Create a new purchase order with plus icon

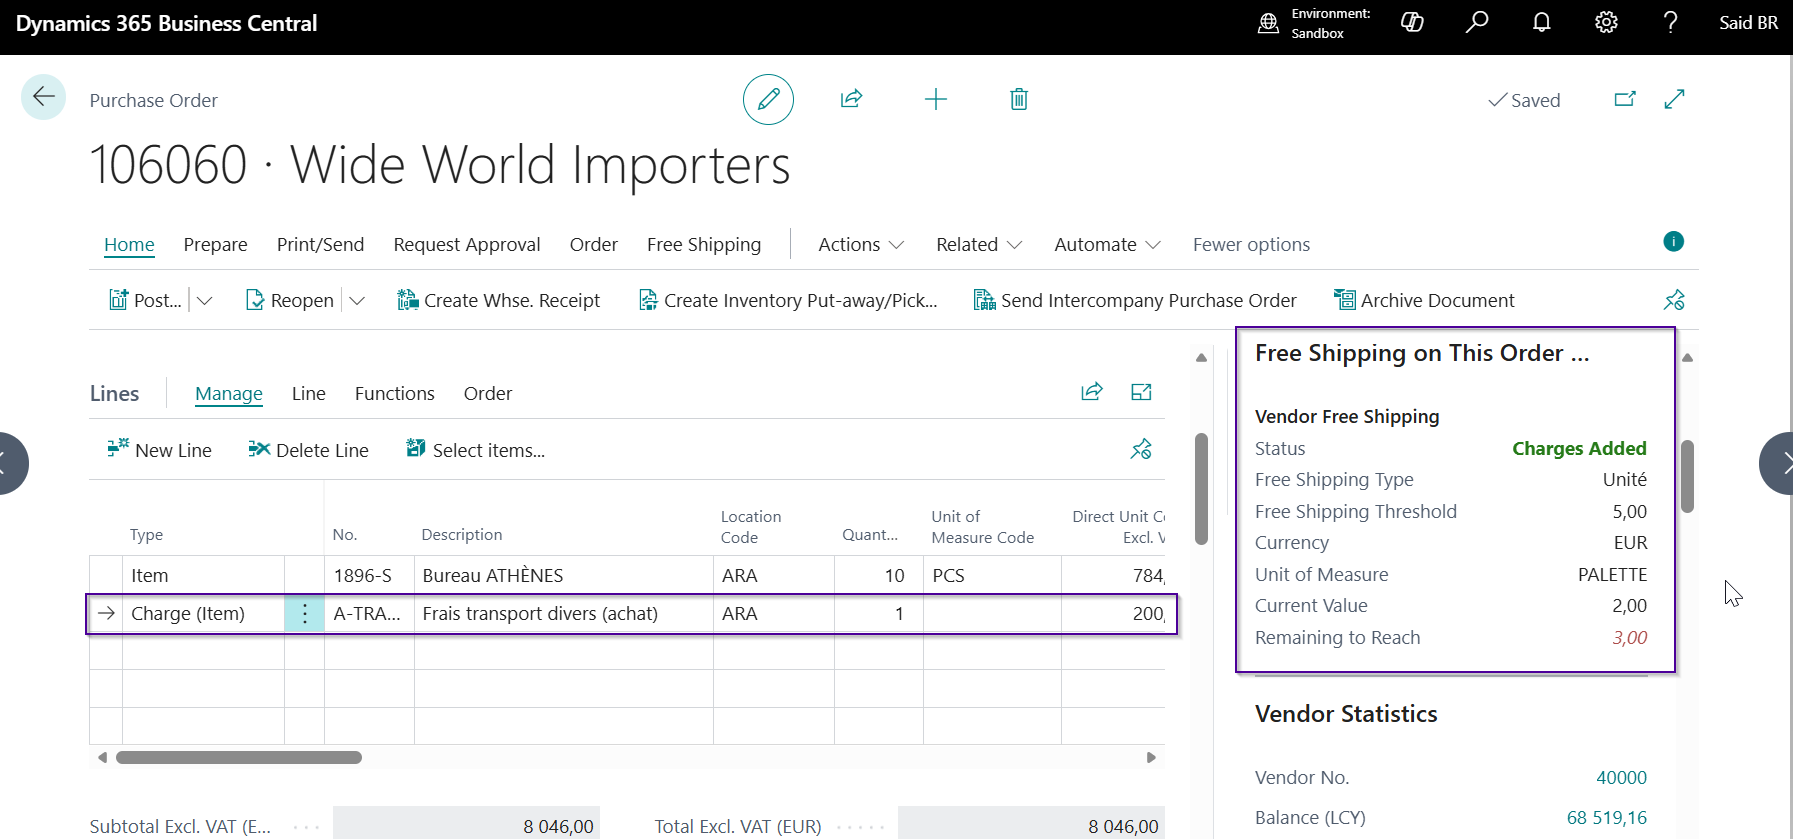point(935,99)
